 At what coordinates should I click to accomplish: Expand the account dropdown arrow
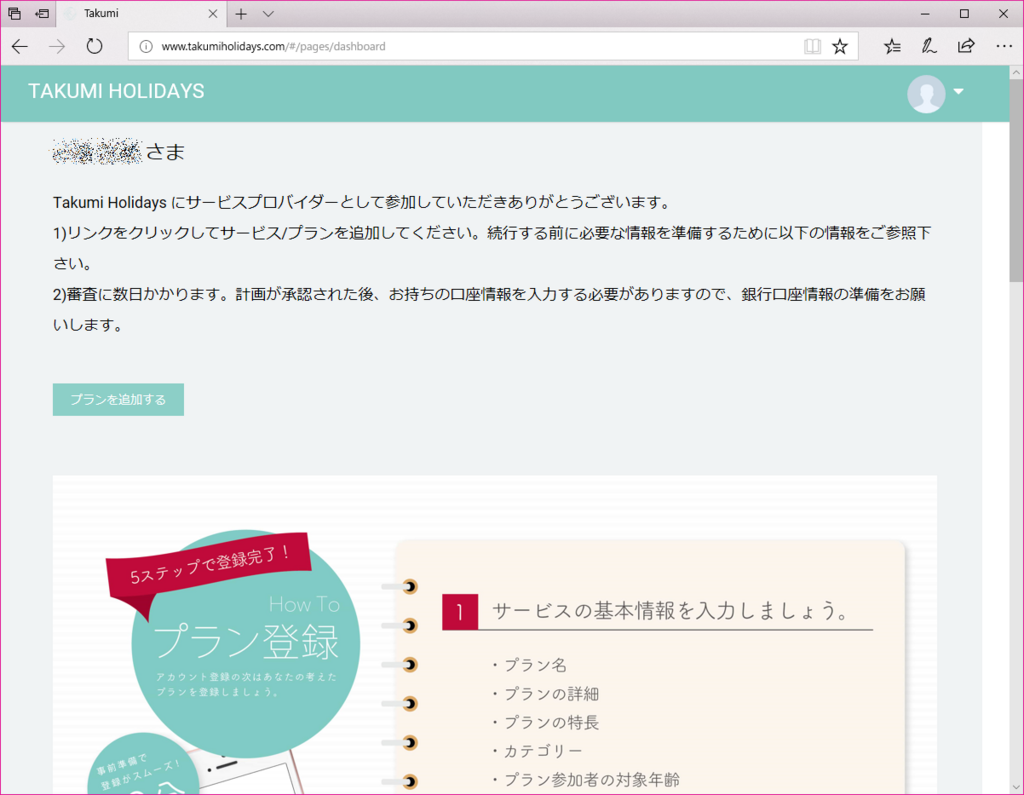958,91
